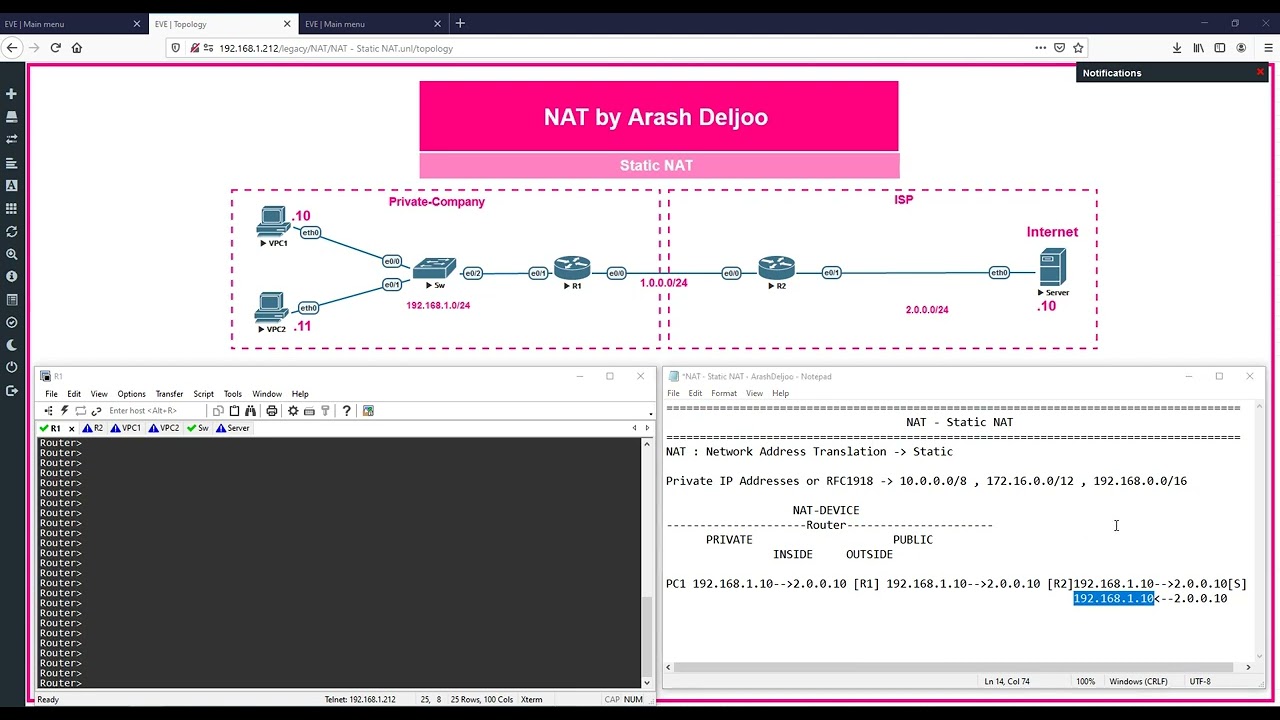Viewport: 1280px width, 720px height.
Task: Close the Notifications panel
Action: (1260, 72)
